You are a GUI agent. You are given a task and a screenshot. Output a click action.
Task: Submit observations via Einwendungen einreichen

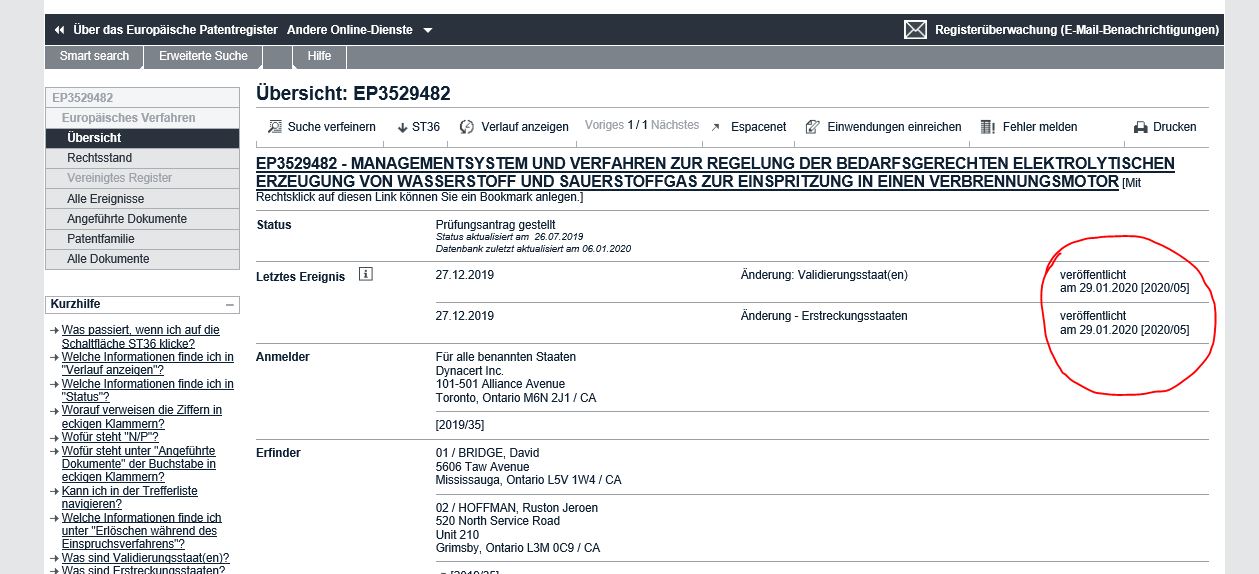[894, 127]
